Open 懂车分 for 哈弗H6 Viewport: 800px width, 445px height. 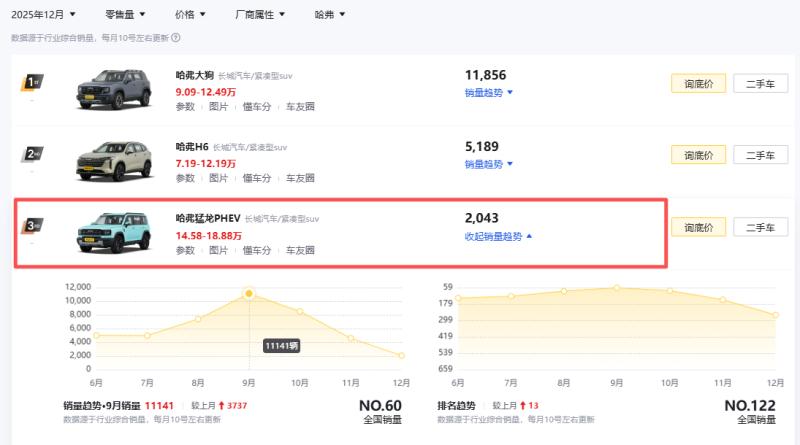[x=257, y=178]
